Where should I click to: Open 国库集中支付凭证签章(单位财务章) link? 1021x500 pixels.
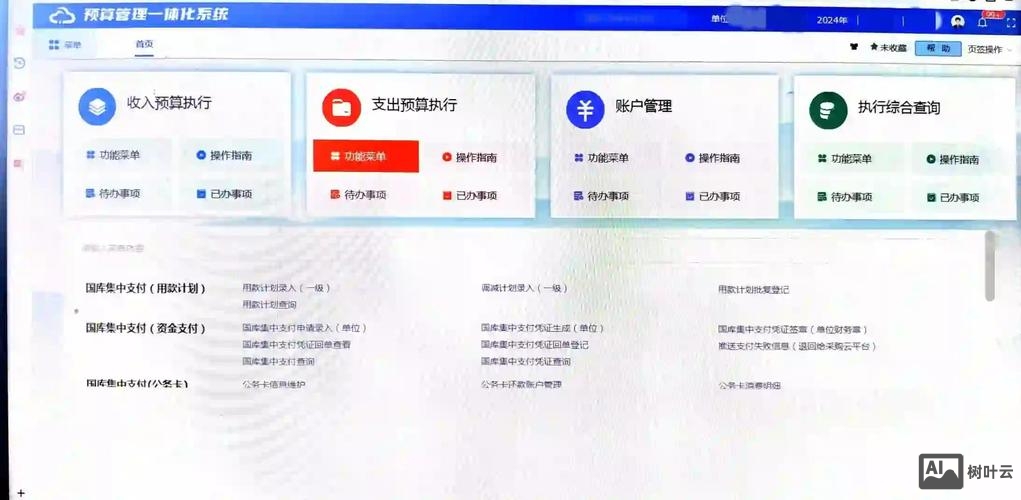[793, 330]
